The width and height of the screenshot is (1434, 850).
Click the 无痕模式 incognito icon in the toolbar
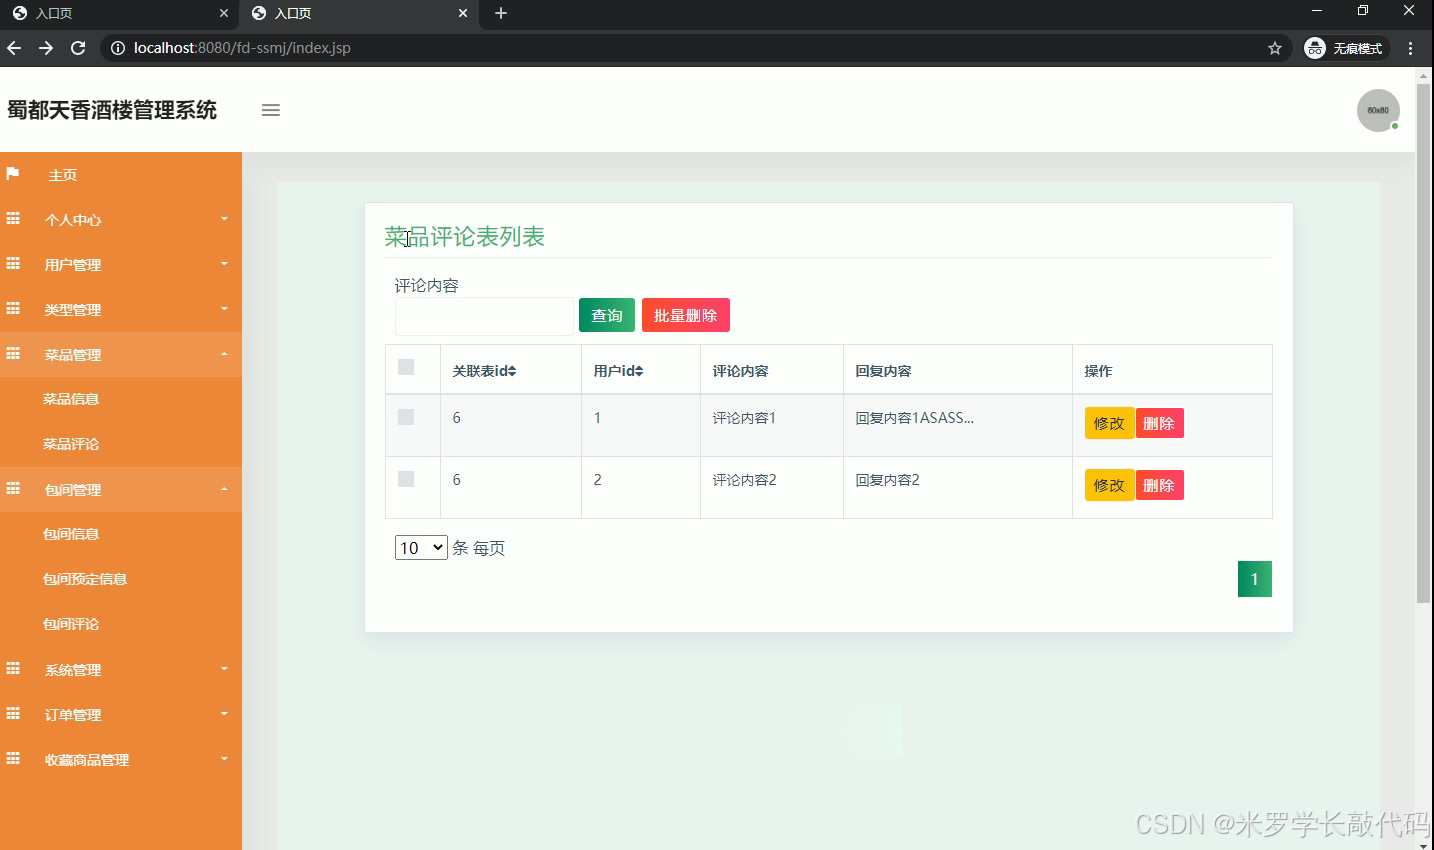point(1313,47)
